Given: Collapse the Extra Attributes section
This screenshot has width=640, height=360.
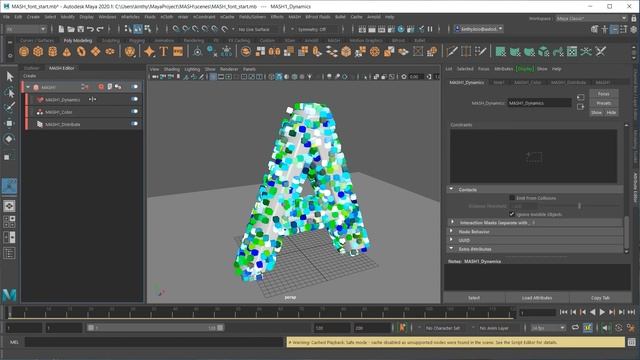Looking at the screenshot, I should click(x=451, y=249).
